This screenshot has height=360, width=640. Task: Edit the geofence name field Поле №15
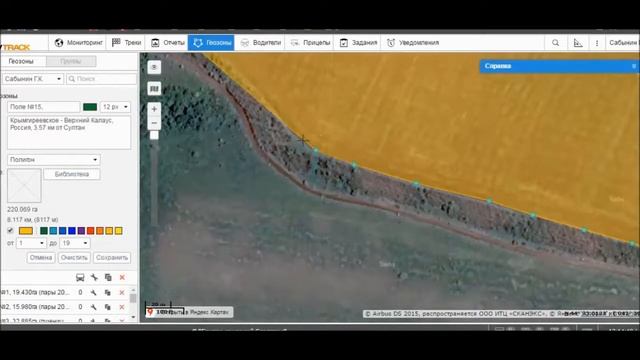pos(44,107)
